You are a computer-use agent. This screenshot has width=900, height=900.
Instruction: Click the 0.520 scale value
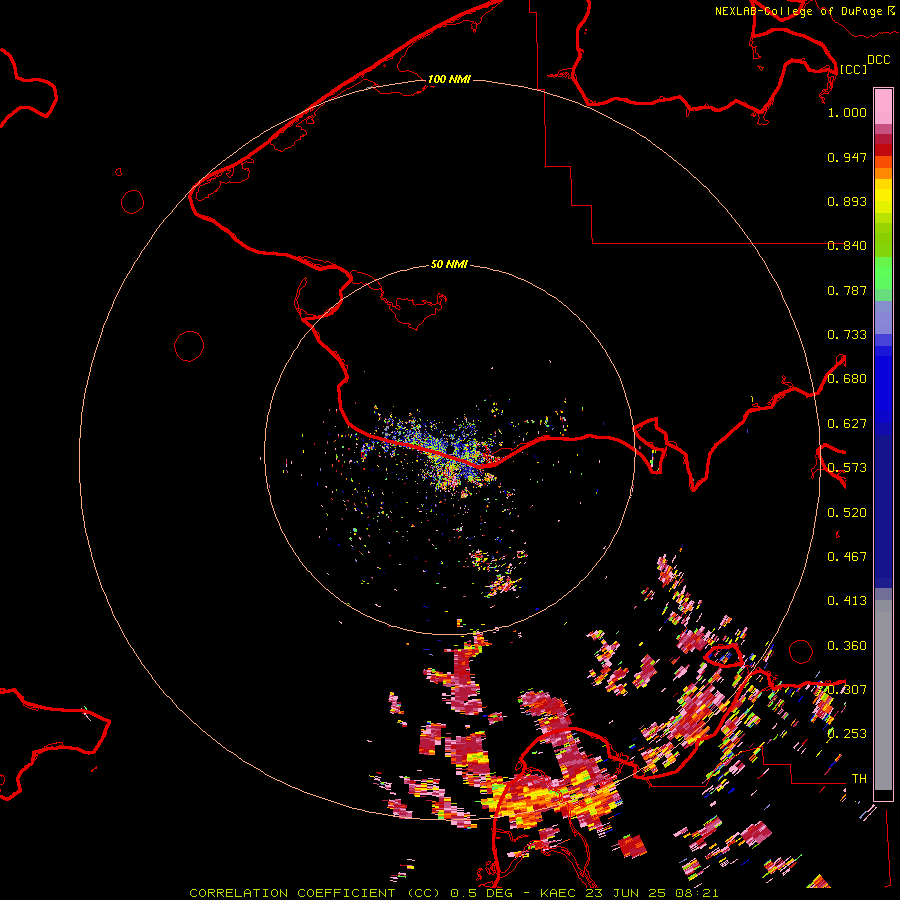pyautogui.click(x=847, y=513)
